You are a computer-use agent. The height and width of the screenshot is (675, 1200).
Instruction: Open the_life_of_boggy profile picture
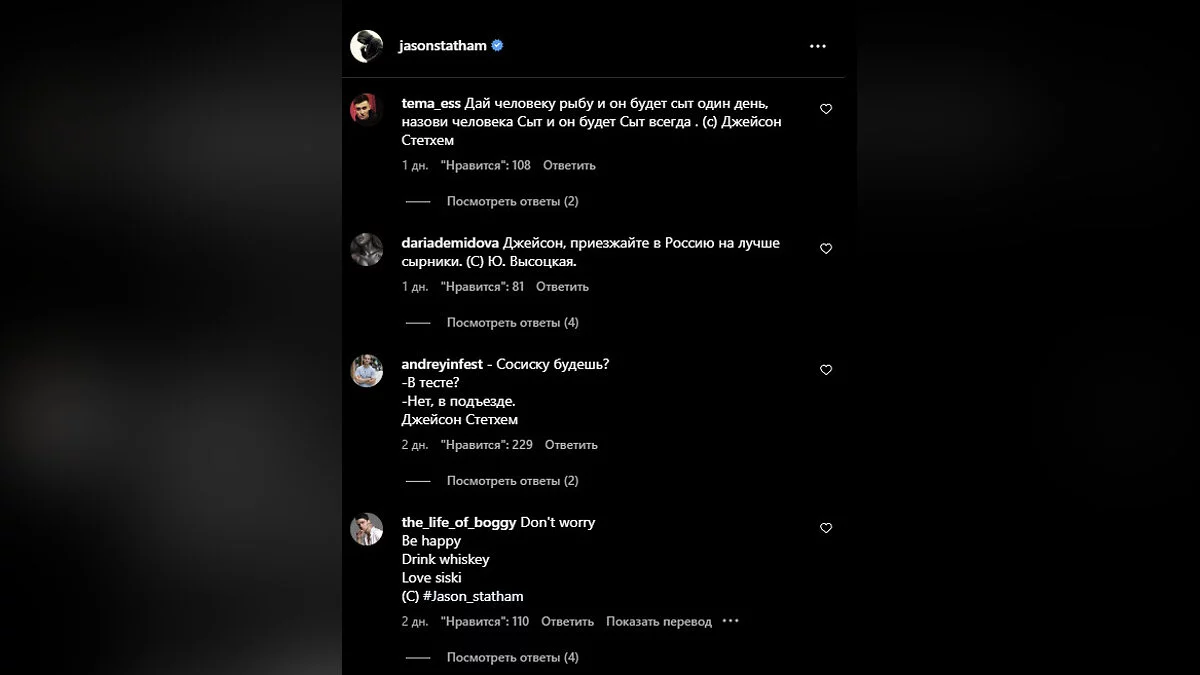coord(366,529)
